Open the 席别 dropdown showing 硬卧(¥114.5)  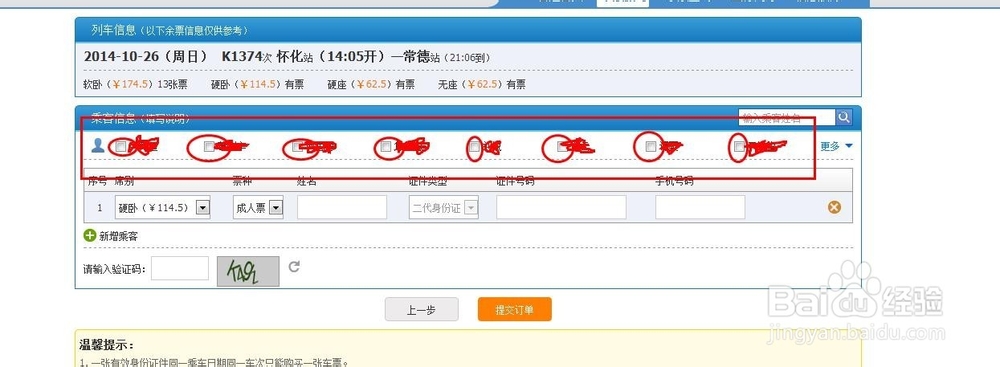coord(163,207)
